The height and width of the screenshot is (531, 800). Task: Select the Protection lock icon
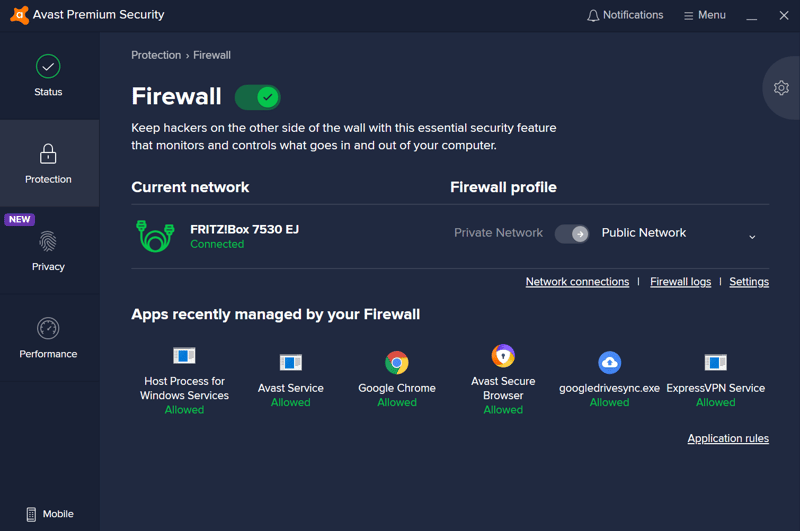[x=48, y=154]
